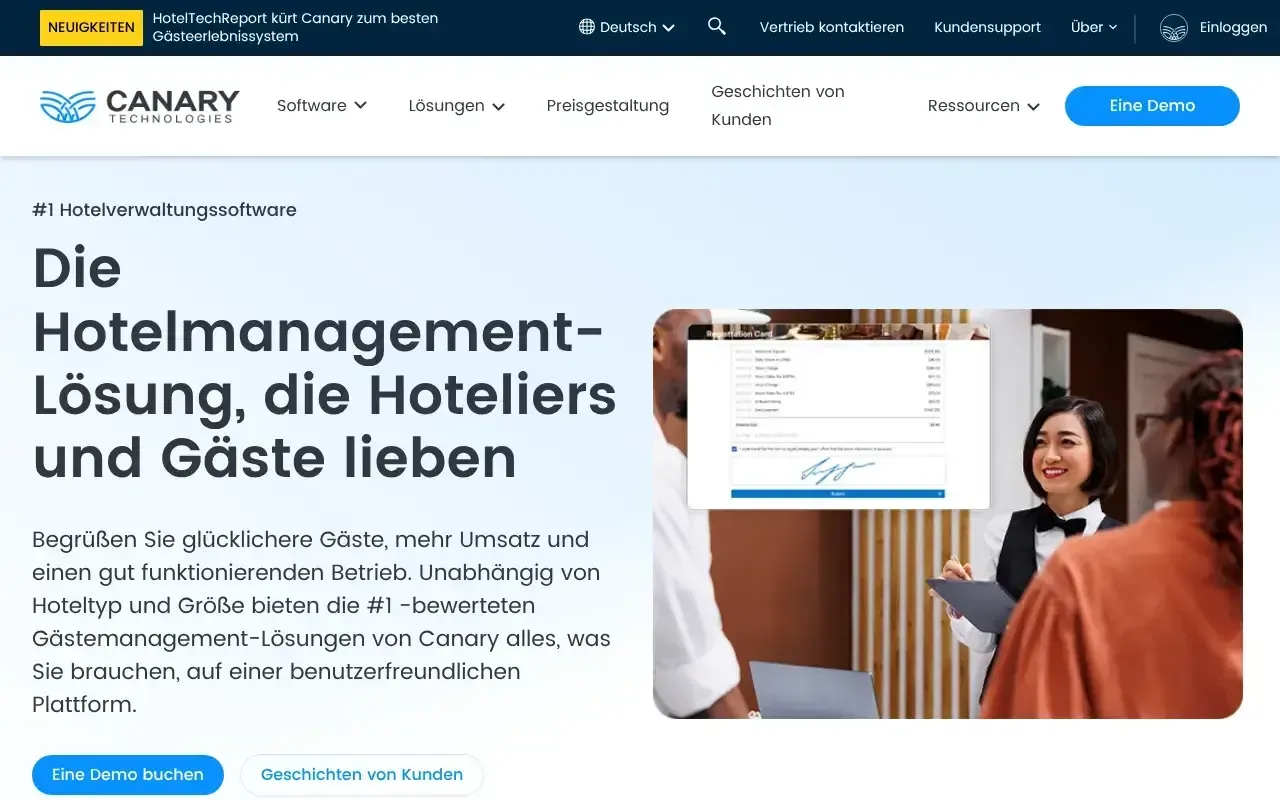Select the yellow NEUIGKEITEN badge
This screenshot has height=800, width=1280.
[91, 28]
